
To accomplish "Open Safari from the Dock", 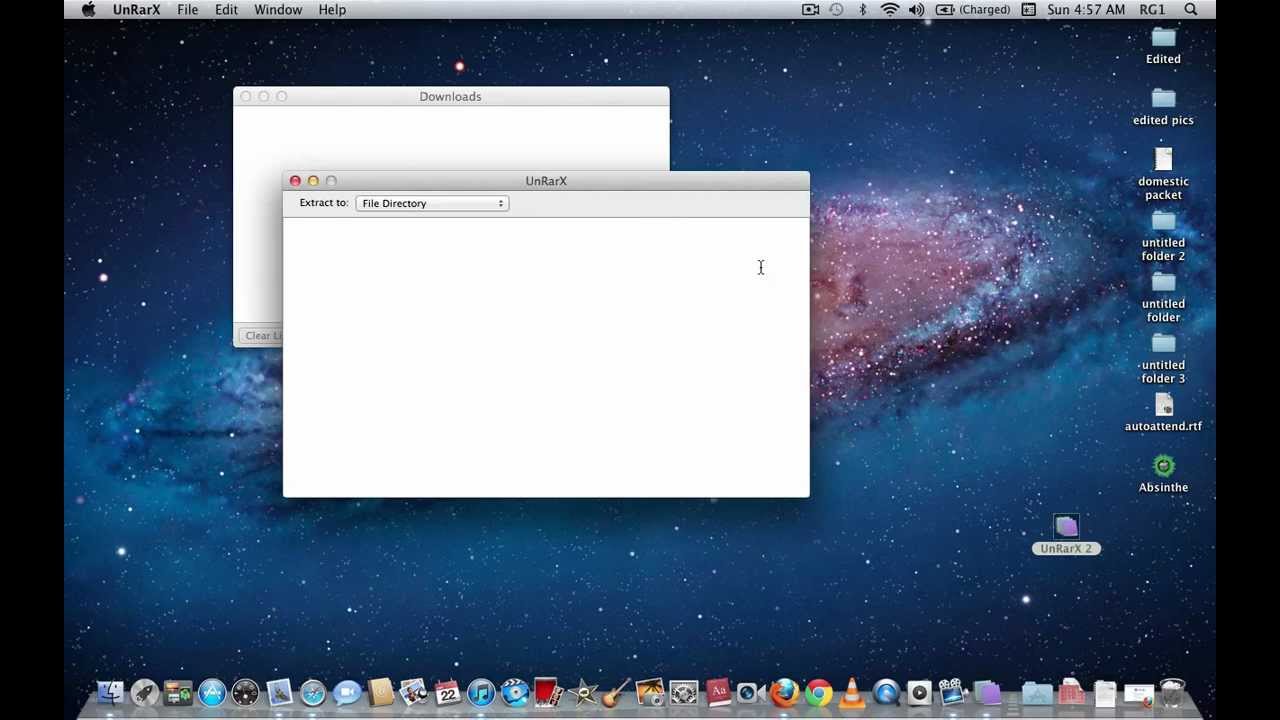I will point(313,692).
